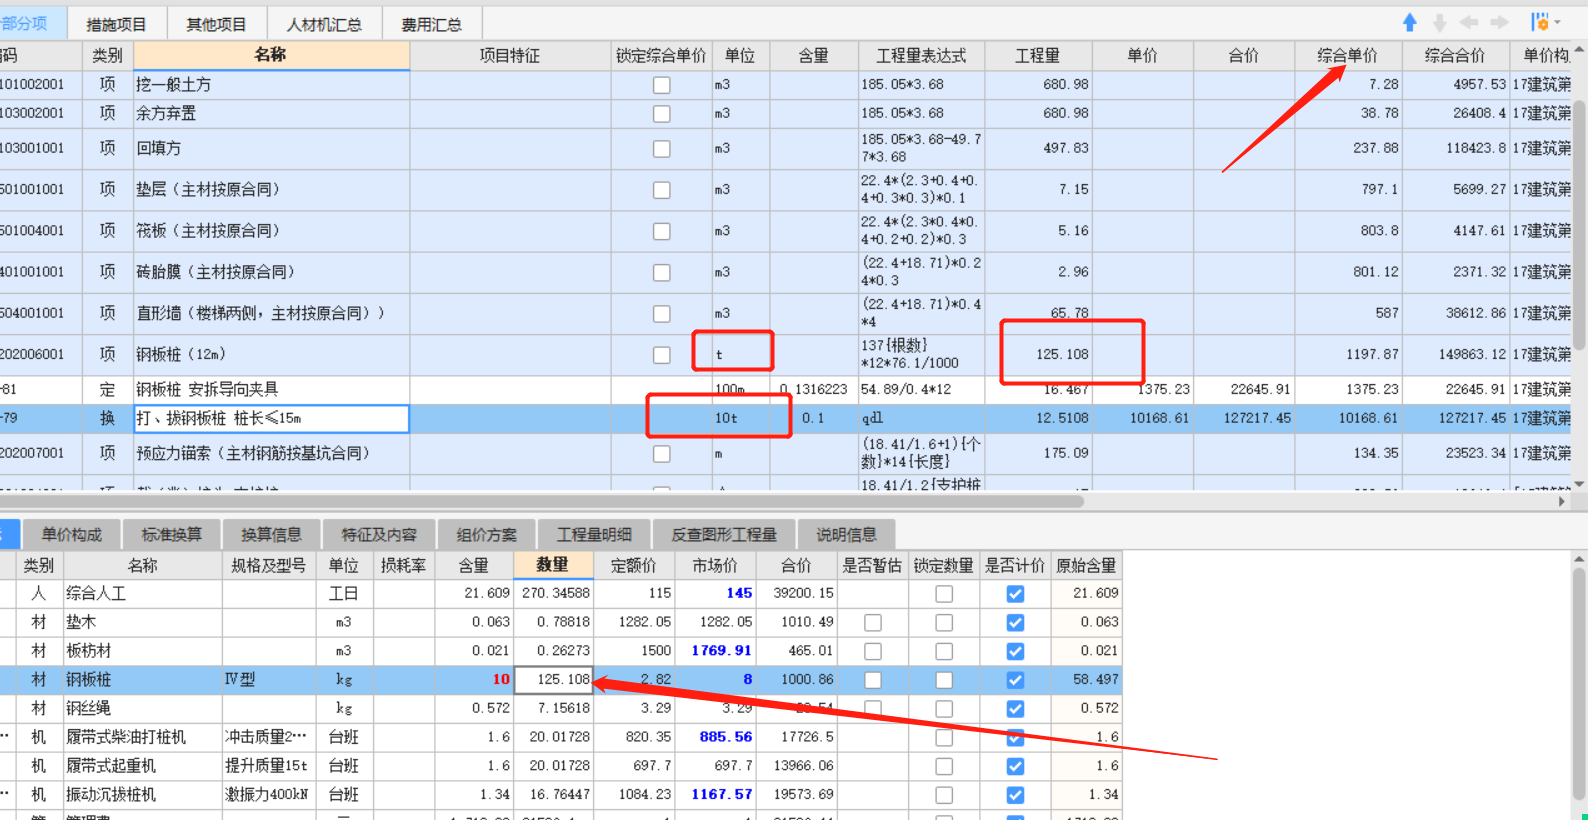
Task: Select the 标准换算 lower tab
Action: pos(172,534)
